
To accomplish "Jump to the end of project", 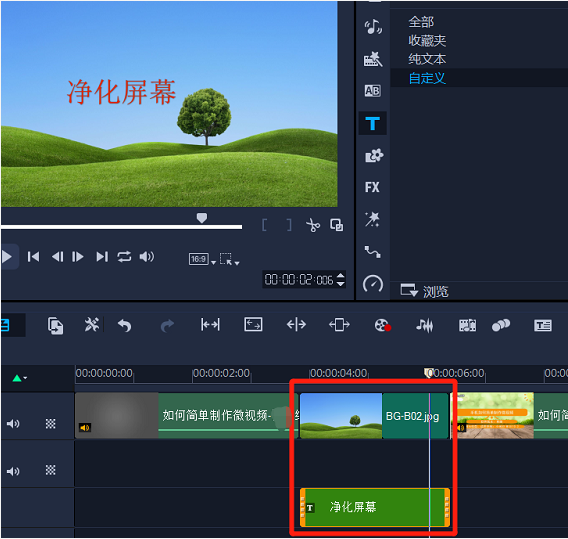I will (x=102, y=257).
